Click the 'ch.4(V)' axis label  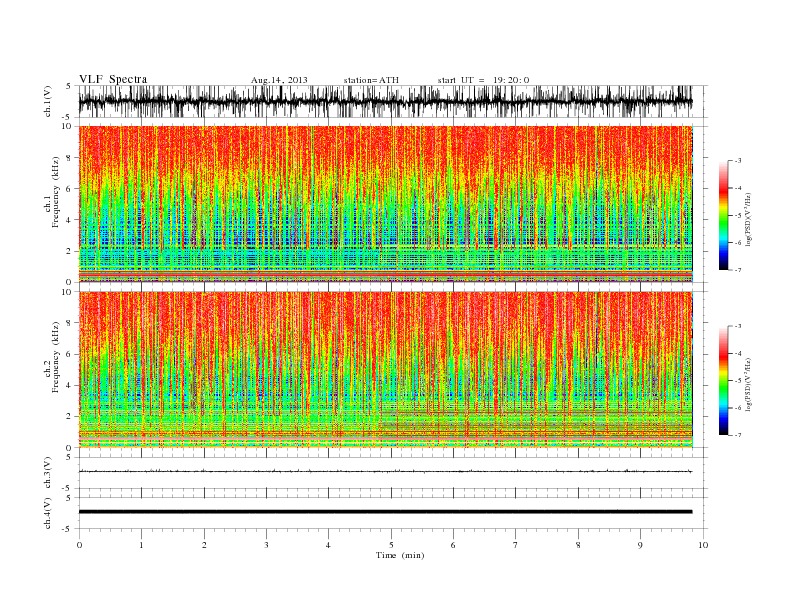point(48,513)
